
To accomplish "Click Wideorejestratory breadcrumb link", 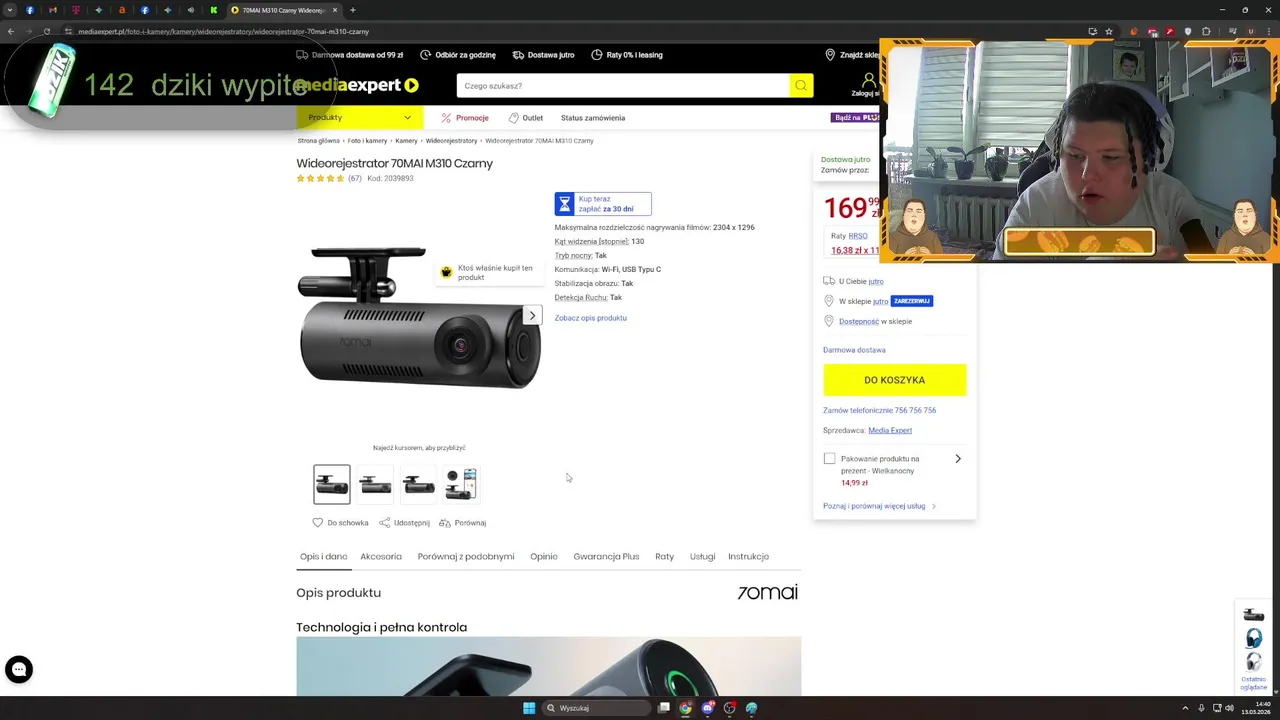I will pyautogui.click(x=451, y=141).
